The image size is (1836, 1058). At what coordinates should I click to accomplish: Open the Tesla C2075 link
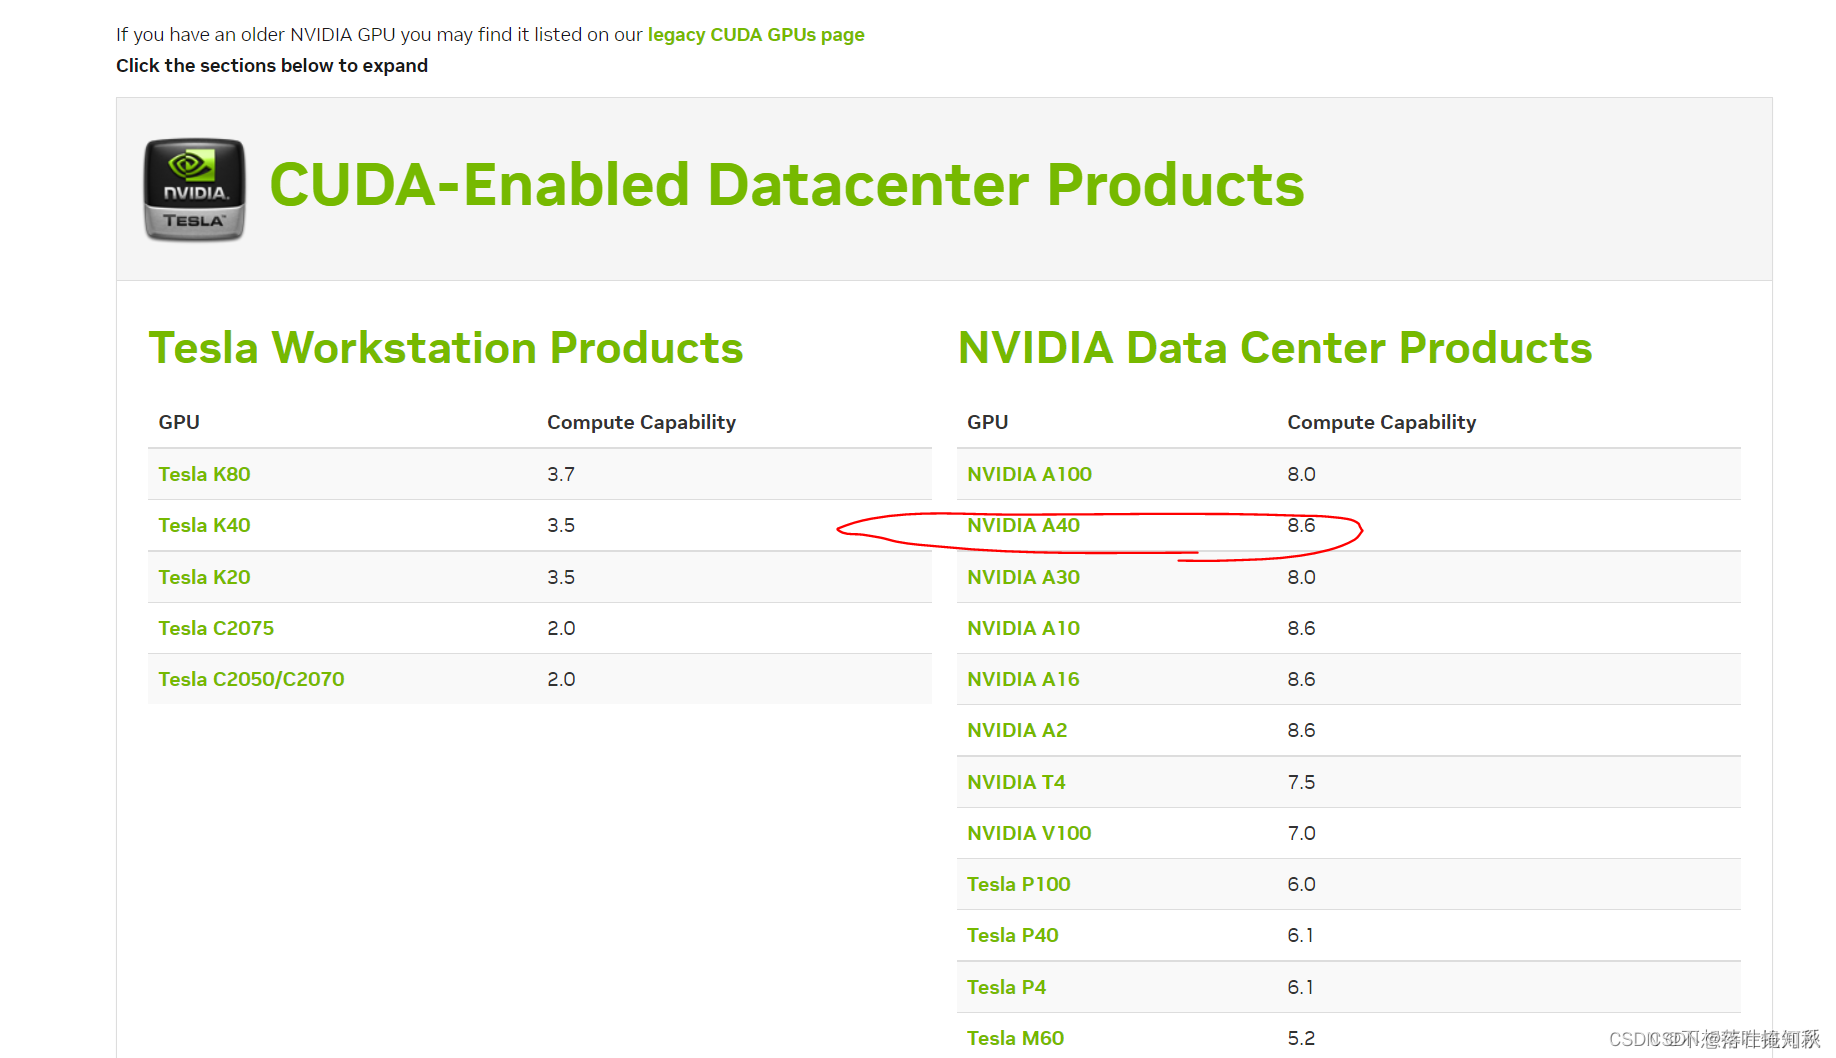[x=216, y=628]
